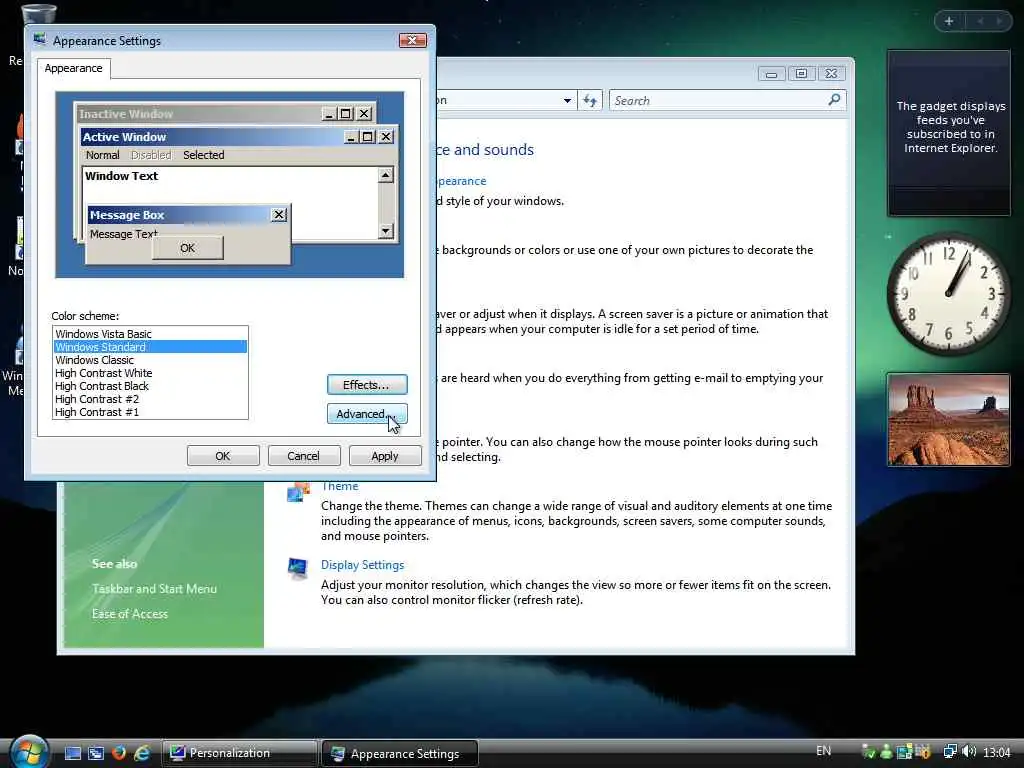Click the security shield tray icon

coord(922,752)
